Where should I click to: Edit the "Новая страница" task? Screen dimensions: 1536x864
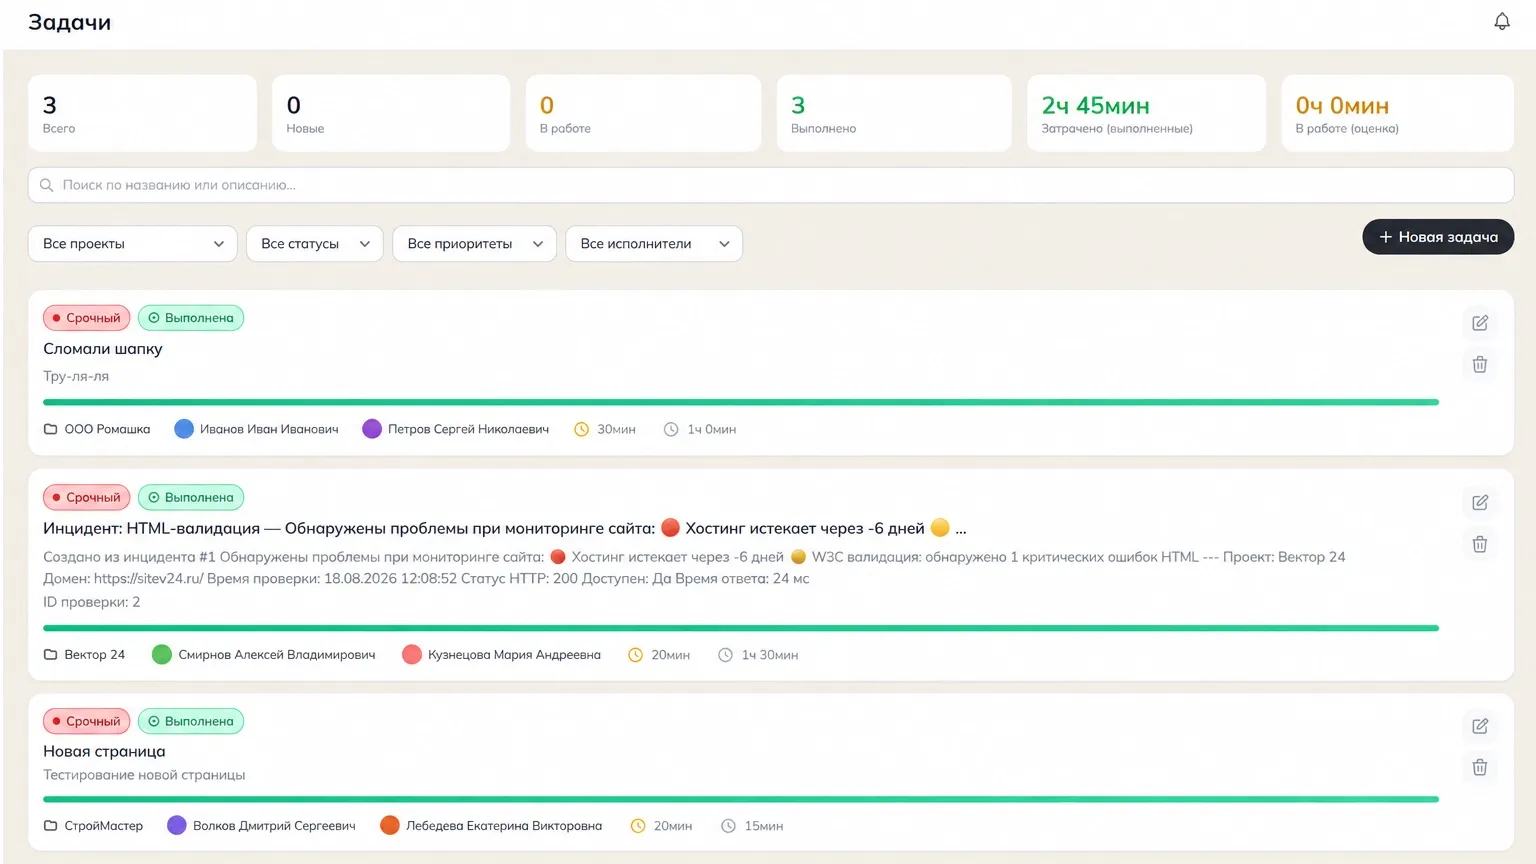(x=1480, y=726)
